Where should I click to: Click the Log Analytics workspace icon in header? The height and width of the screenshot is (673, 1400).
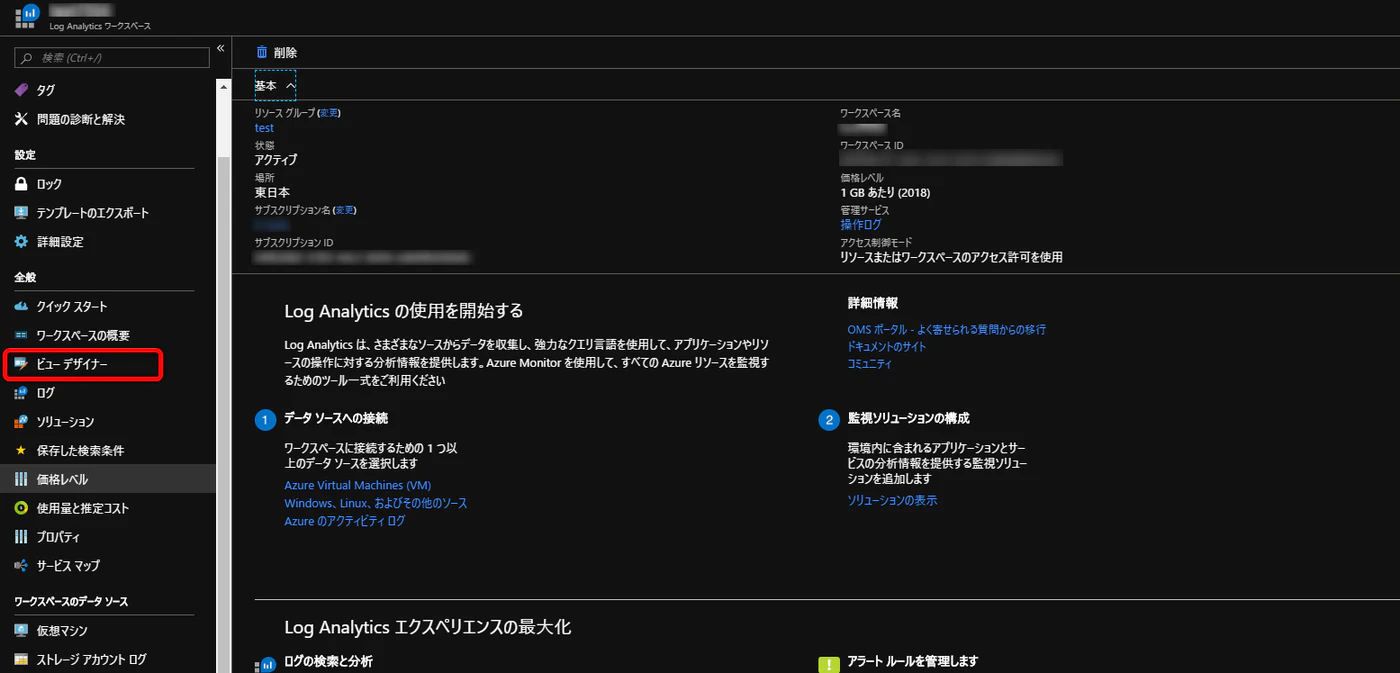tap(26, 17)
